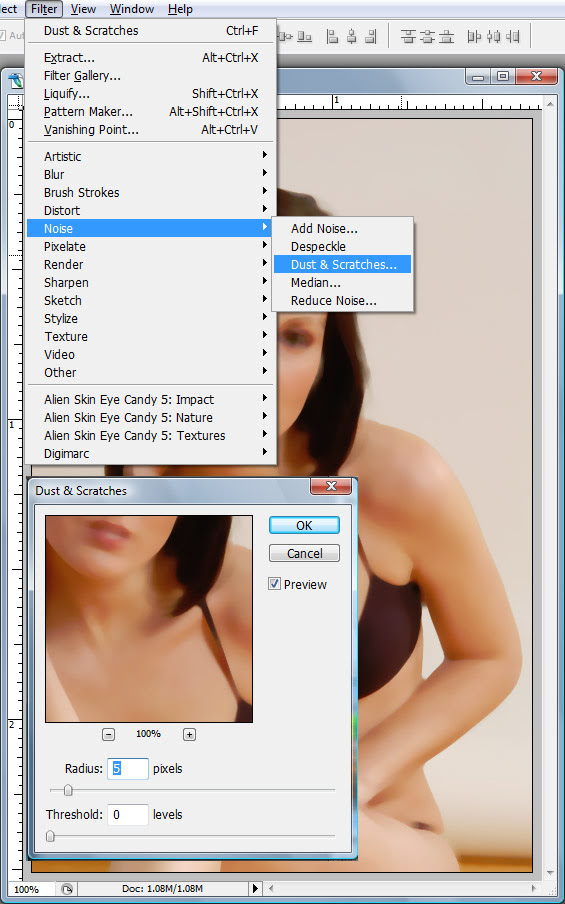Screen dimensions: 565x904
Task: Click the Distribute right edges icon
Action: 513,37
